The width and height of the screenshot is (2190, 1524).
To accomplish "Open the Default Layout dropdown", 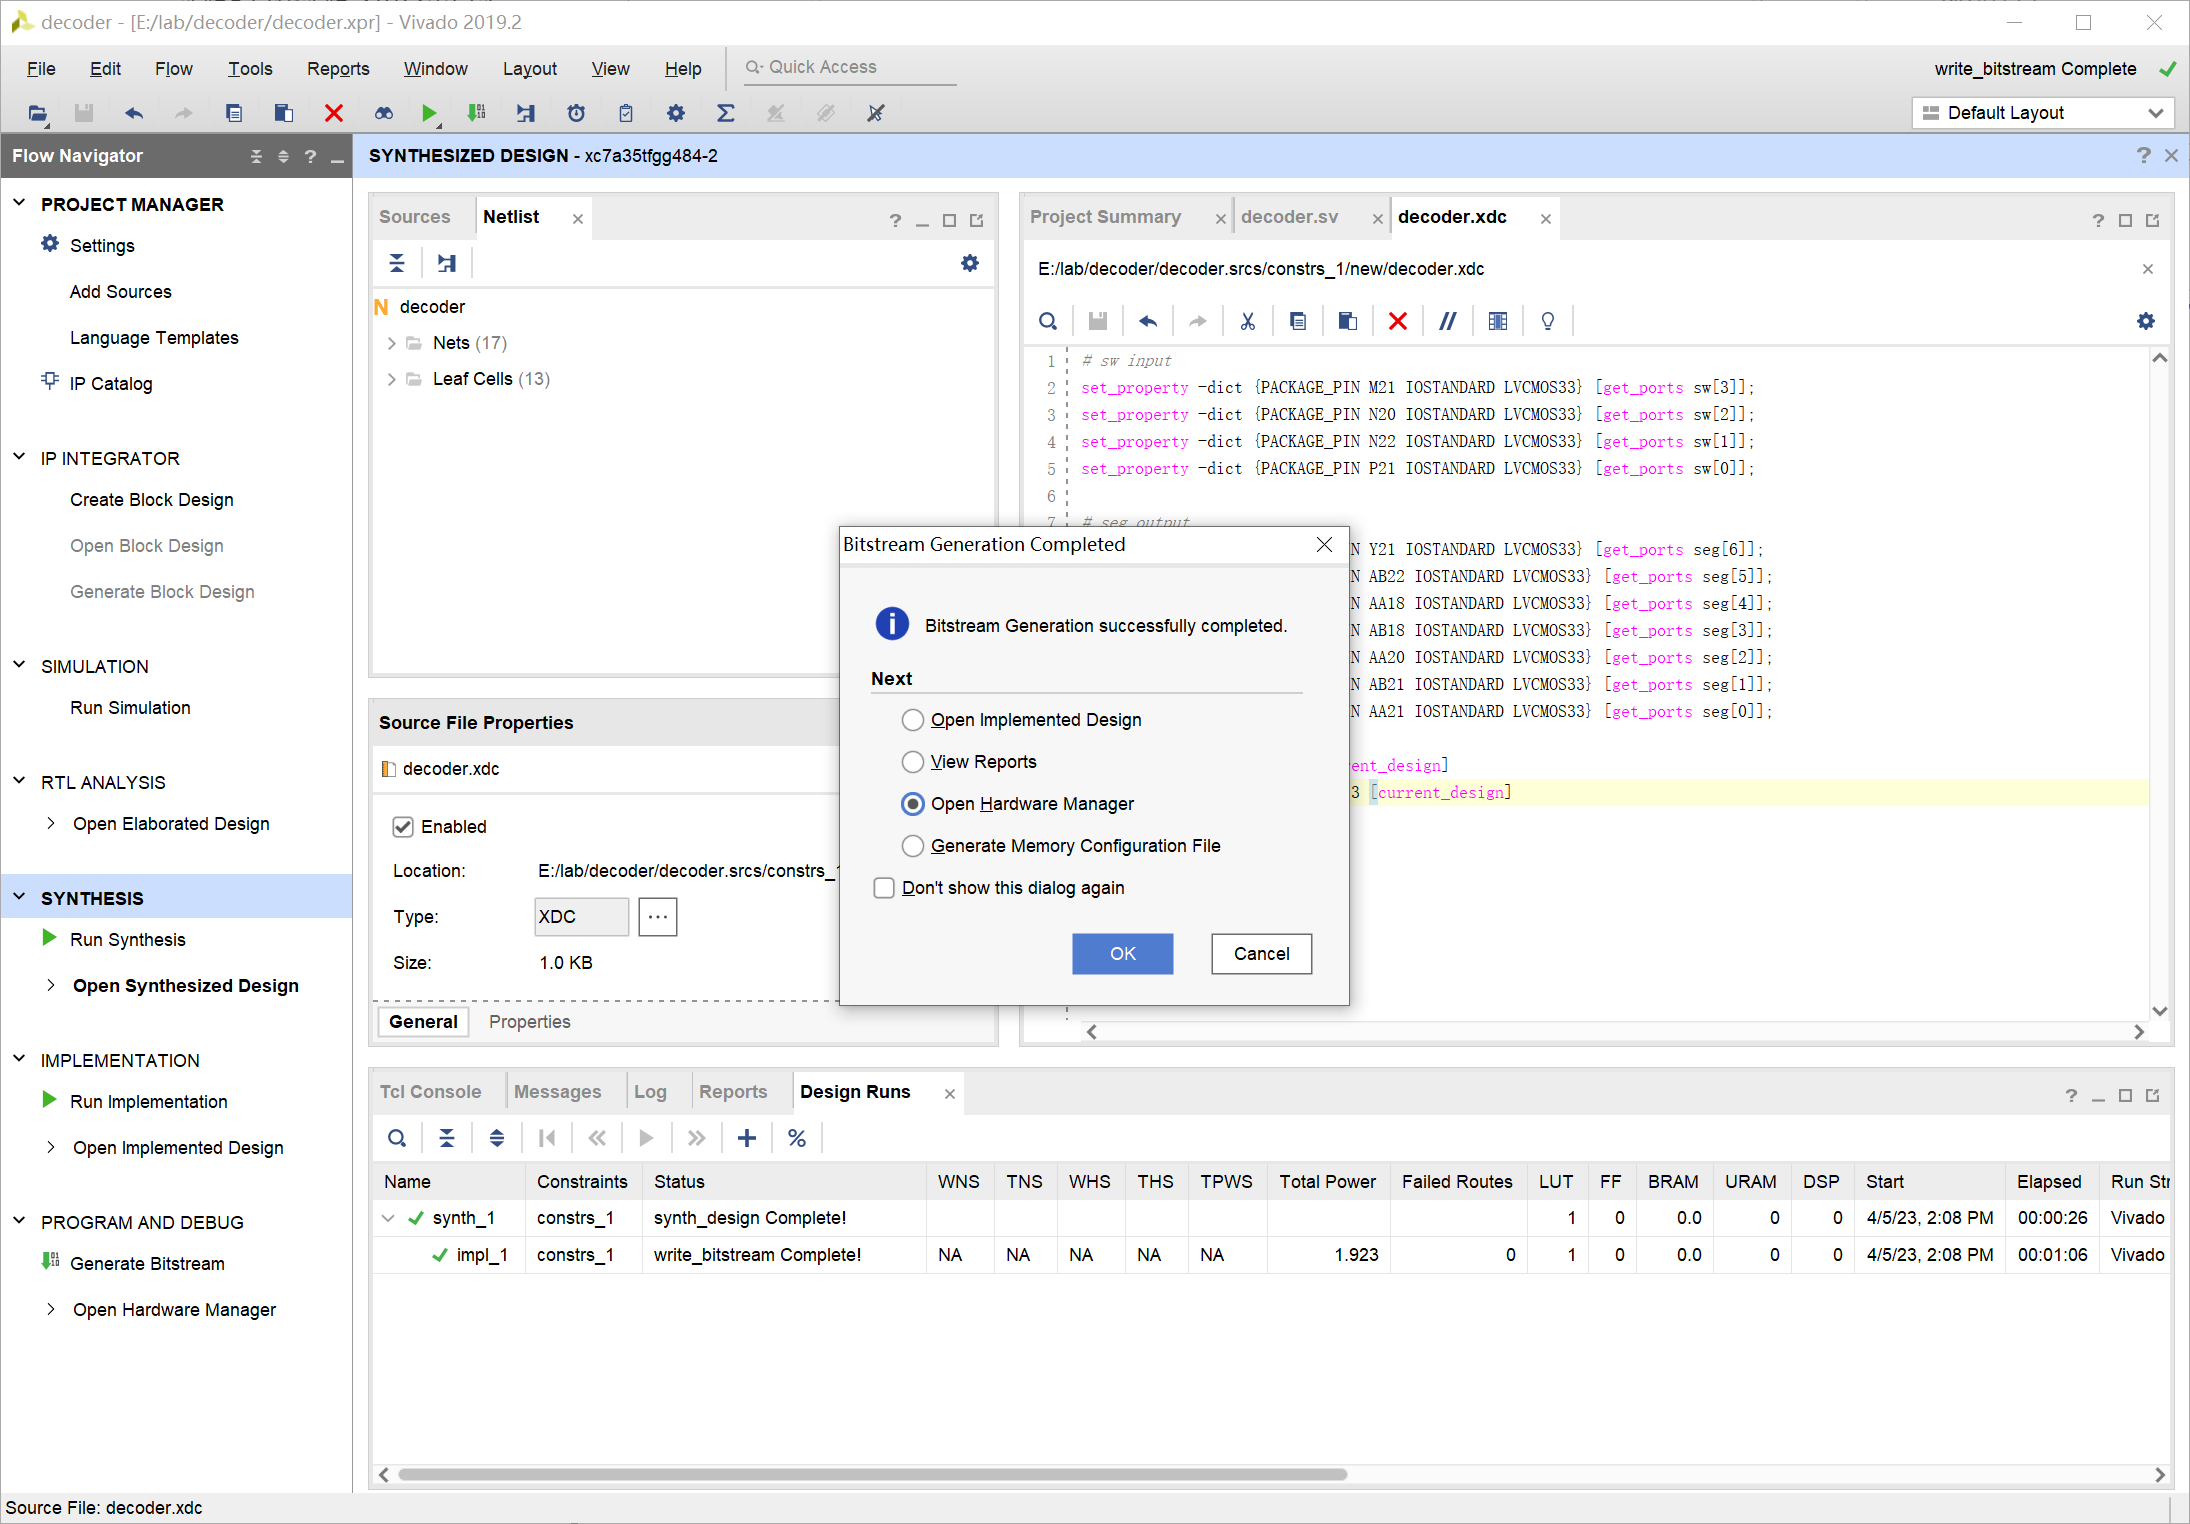I will point(2042,113).
